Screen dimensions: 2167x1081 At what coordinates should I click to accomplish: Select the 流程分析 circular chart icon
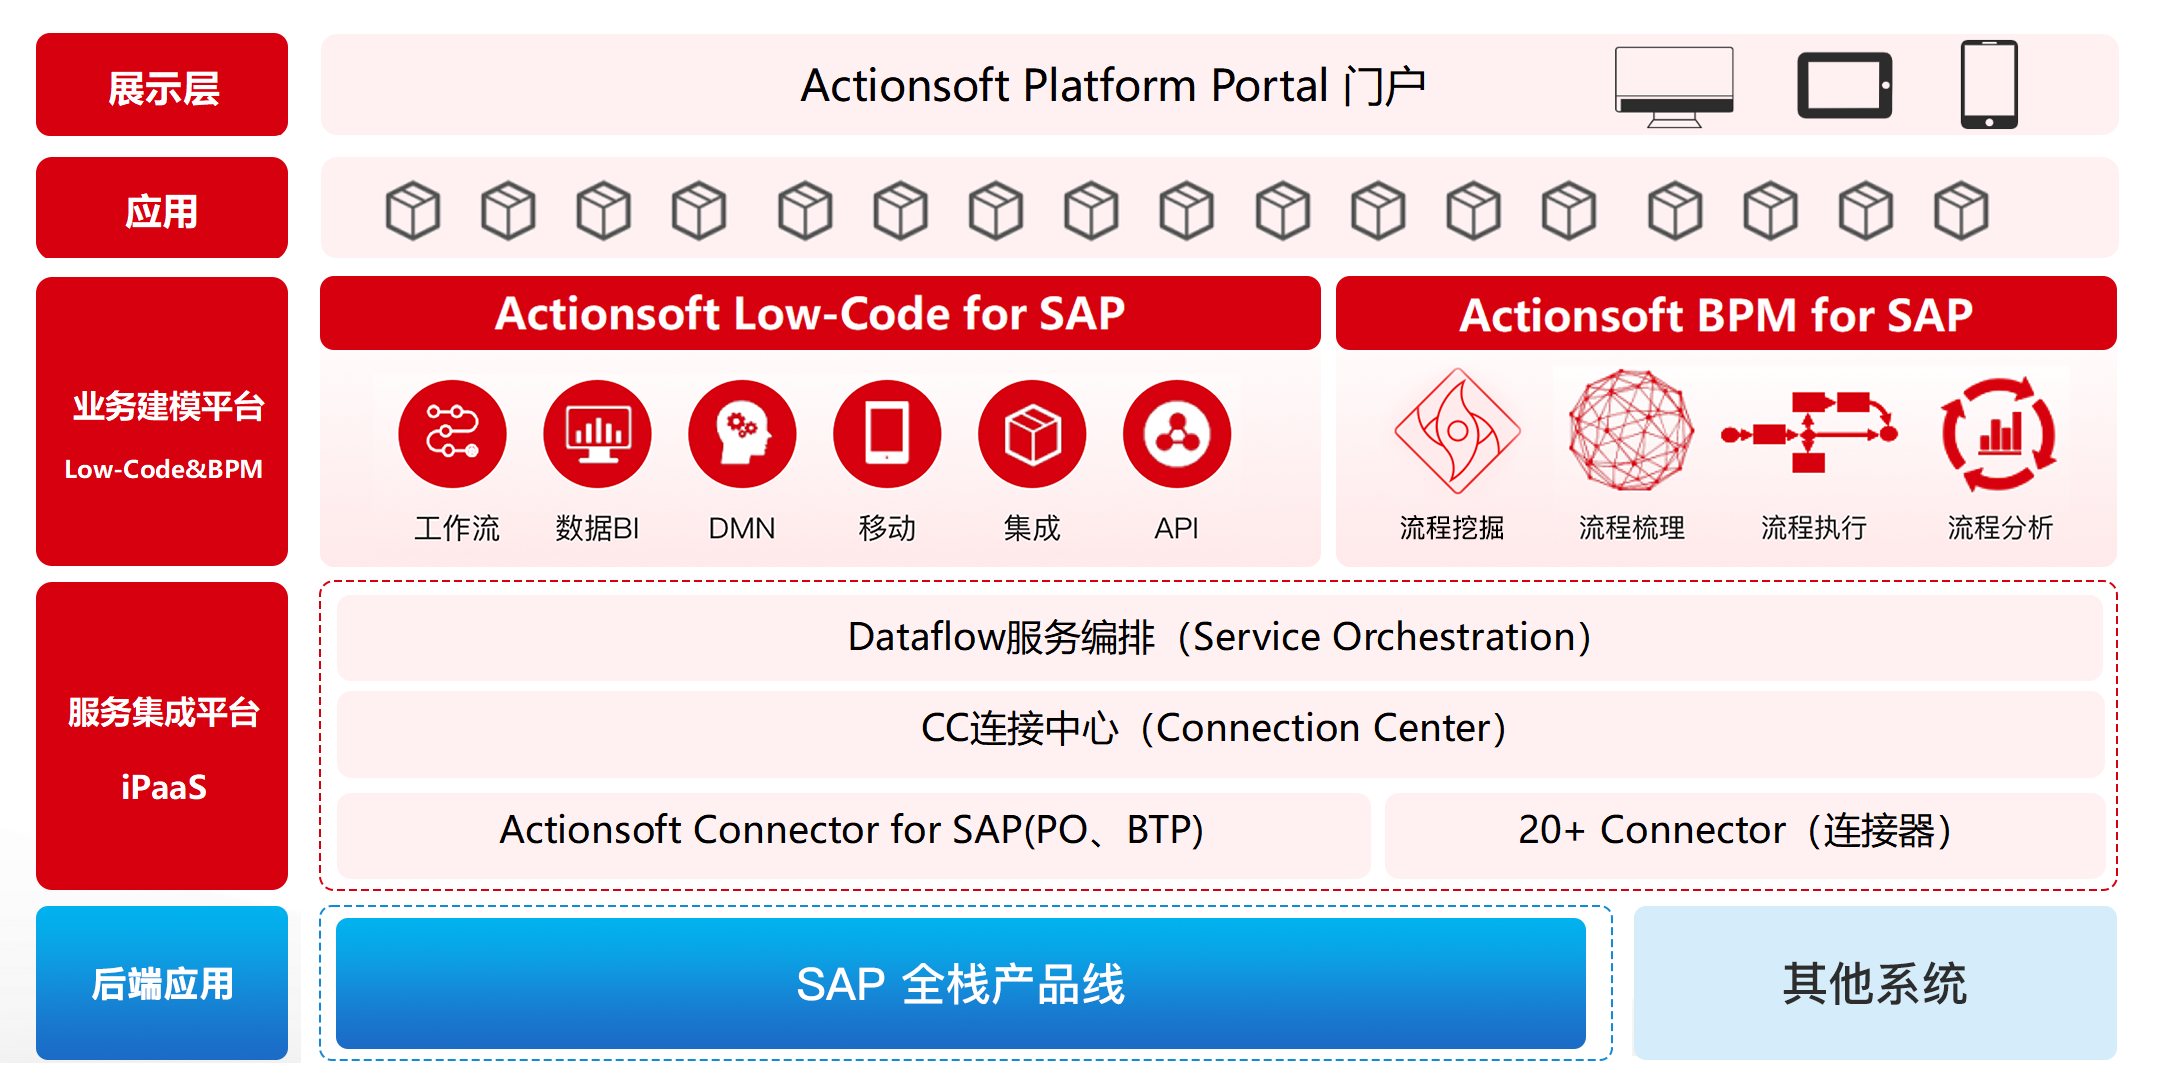click(x=1998, y=434)
